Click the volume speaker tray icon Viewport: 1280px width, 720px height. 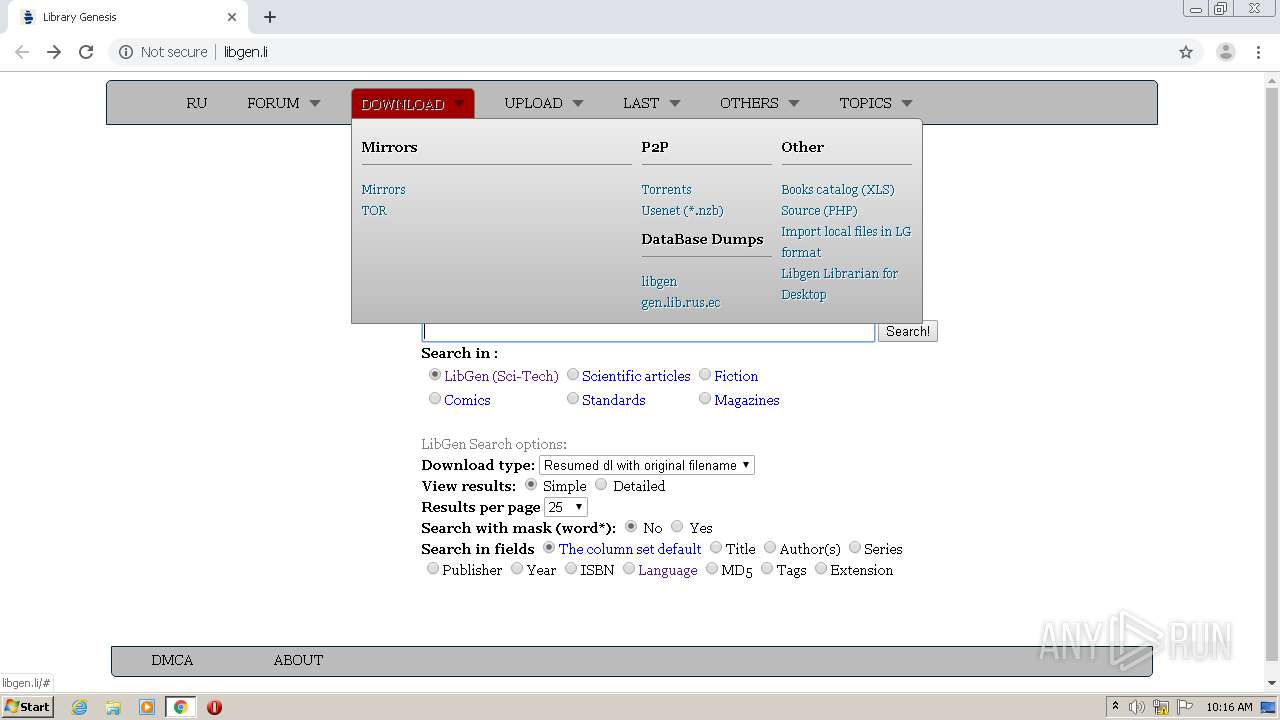pos(1137,707)
